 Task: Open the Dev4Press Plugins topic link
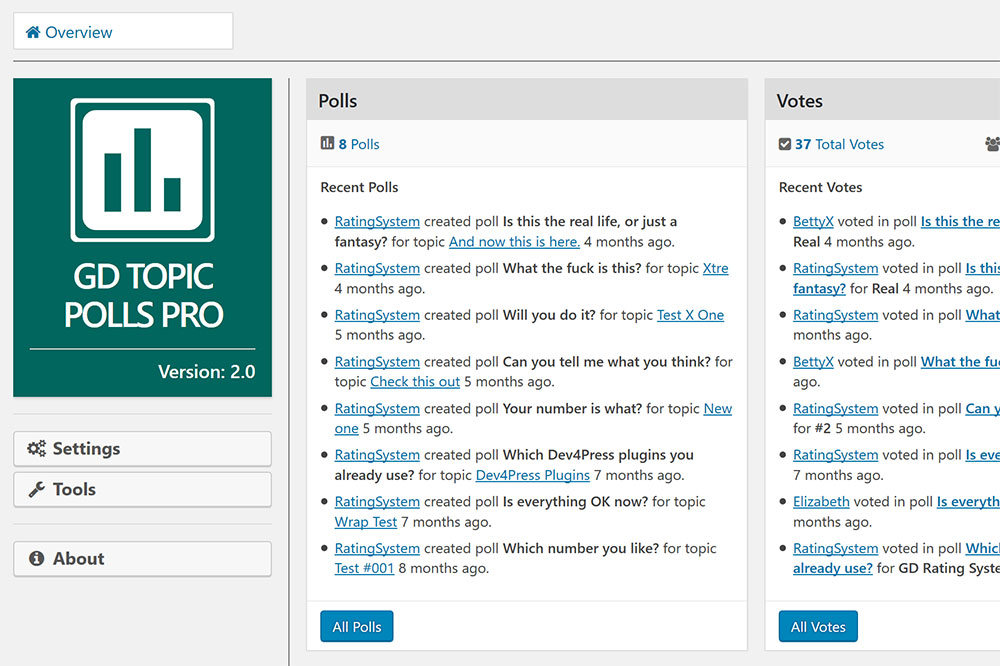[x=532, y=475]
